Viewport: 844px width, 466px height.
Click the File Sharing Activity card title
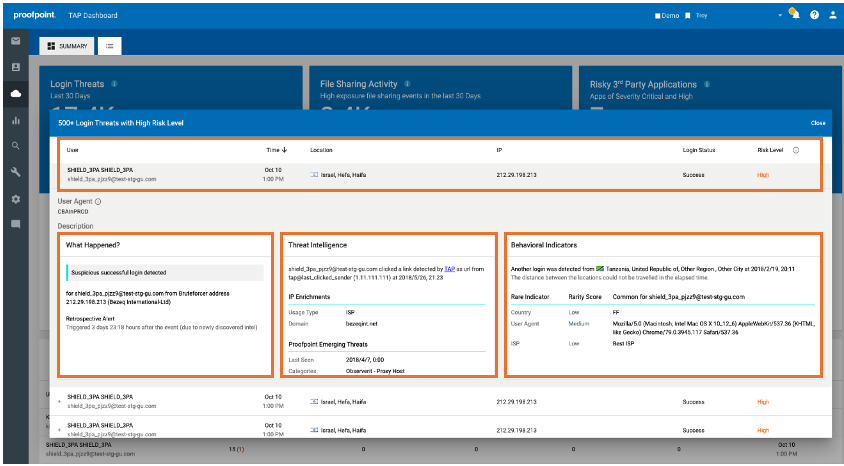(x=358, y=84)
